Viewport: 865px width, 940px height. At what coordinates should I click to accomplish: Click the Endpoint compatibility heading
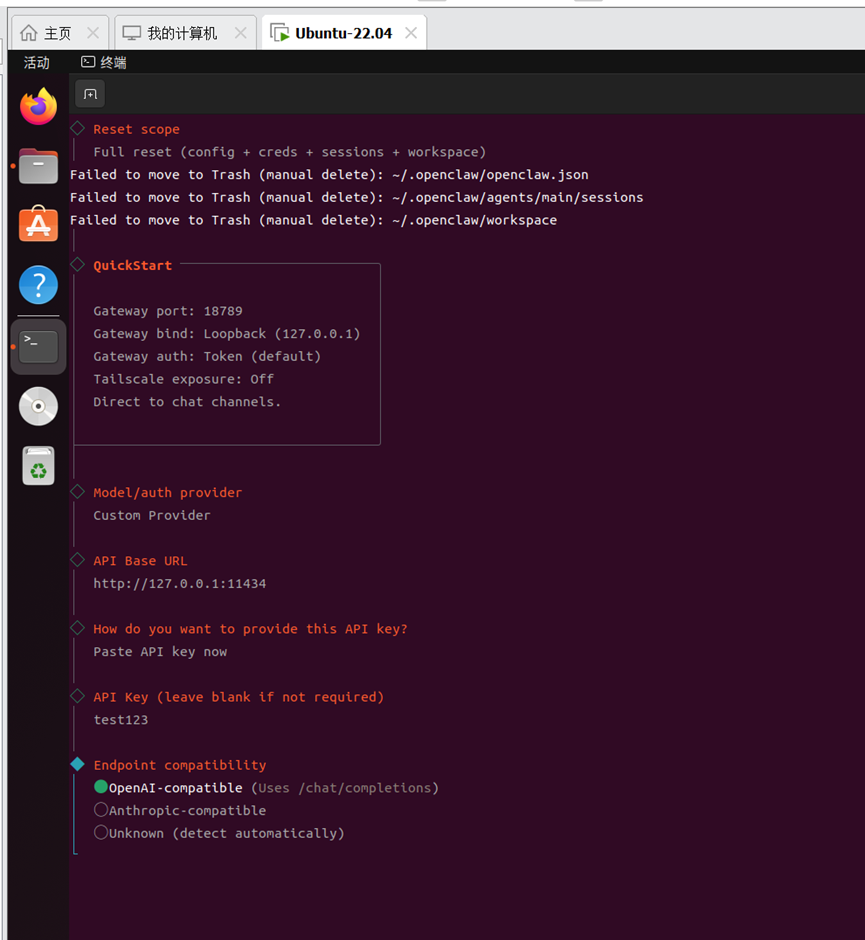tap(180, 766)
